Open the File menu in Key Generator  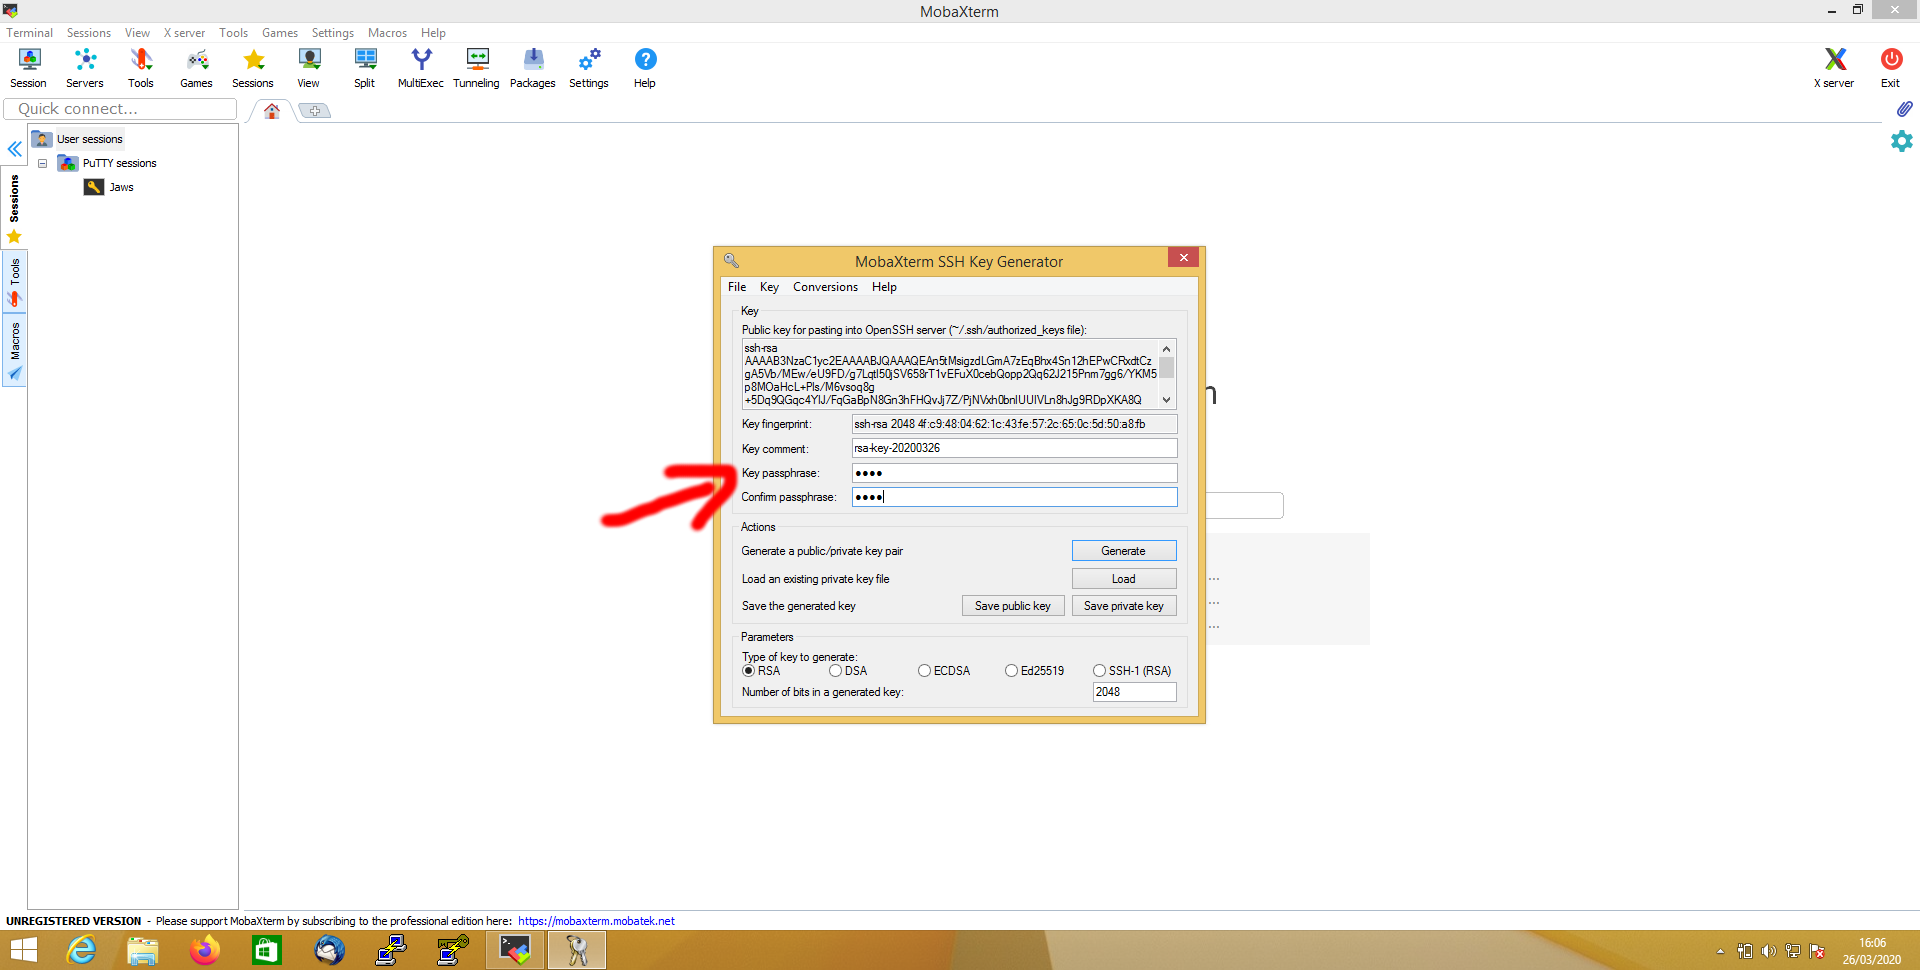coord(737,287)
